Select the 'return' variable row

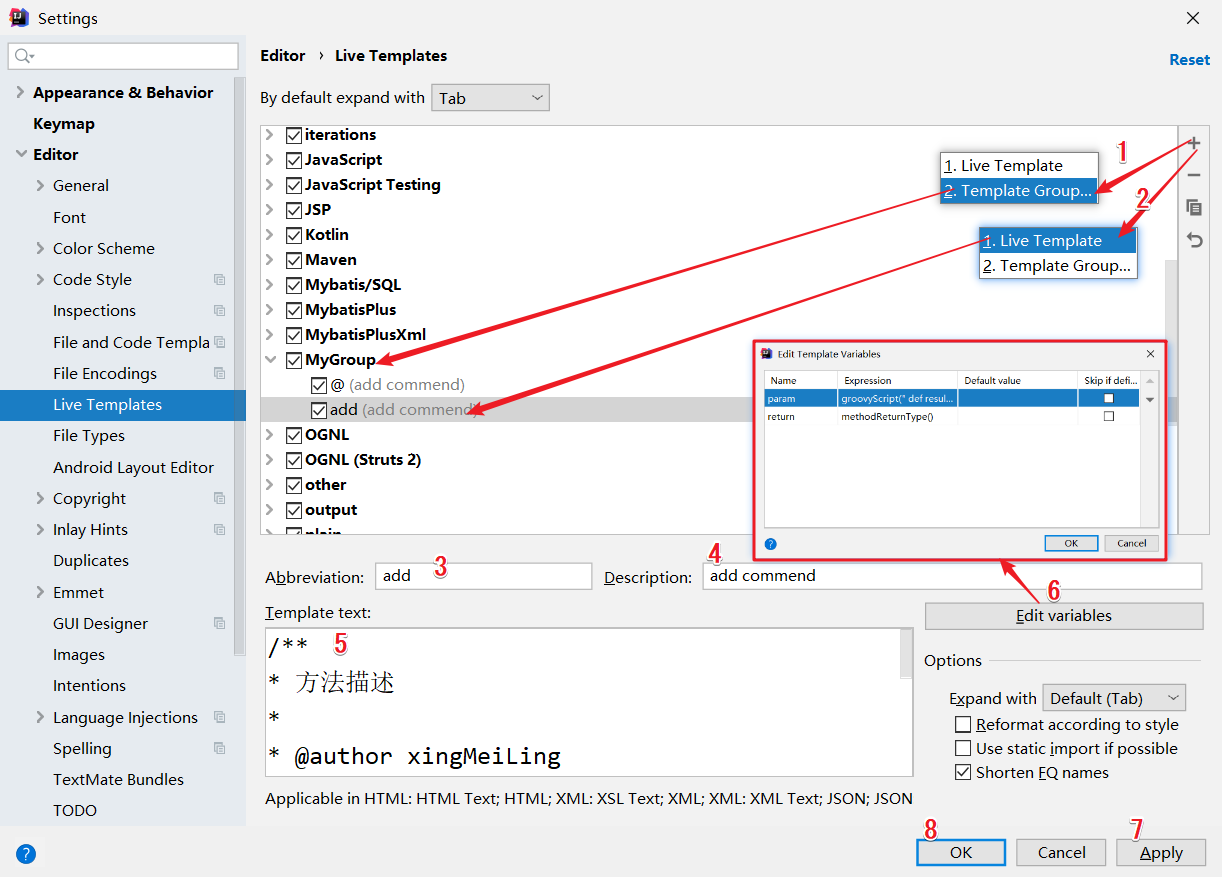[x=952, y=416]
